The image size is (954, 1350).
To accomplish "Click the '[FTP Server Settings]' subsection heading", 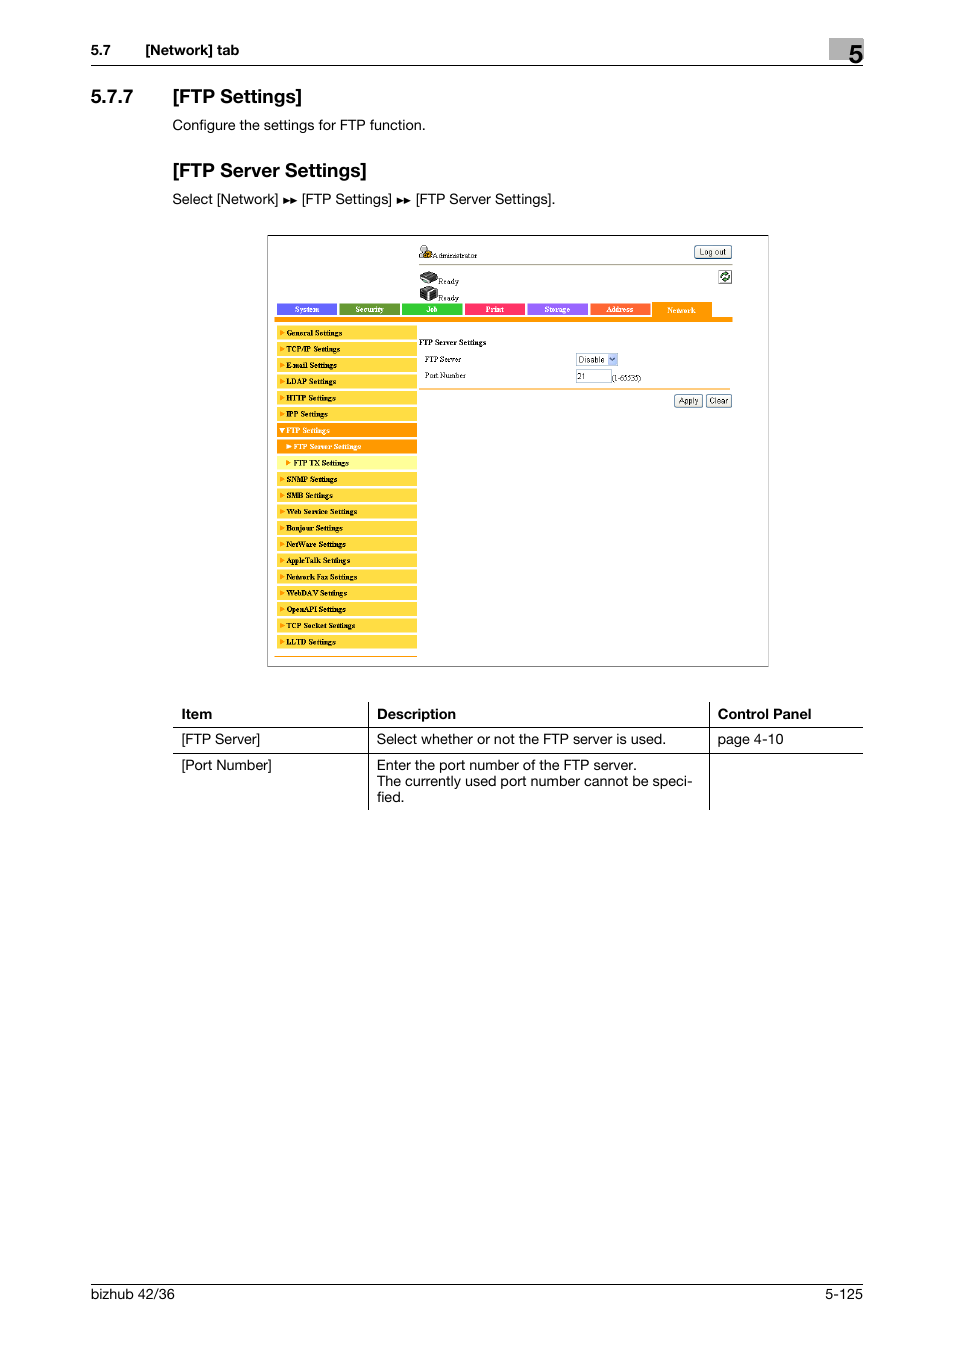I will pyautogui.click(x=270, y=170).
